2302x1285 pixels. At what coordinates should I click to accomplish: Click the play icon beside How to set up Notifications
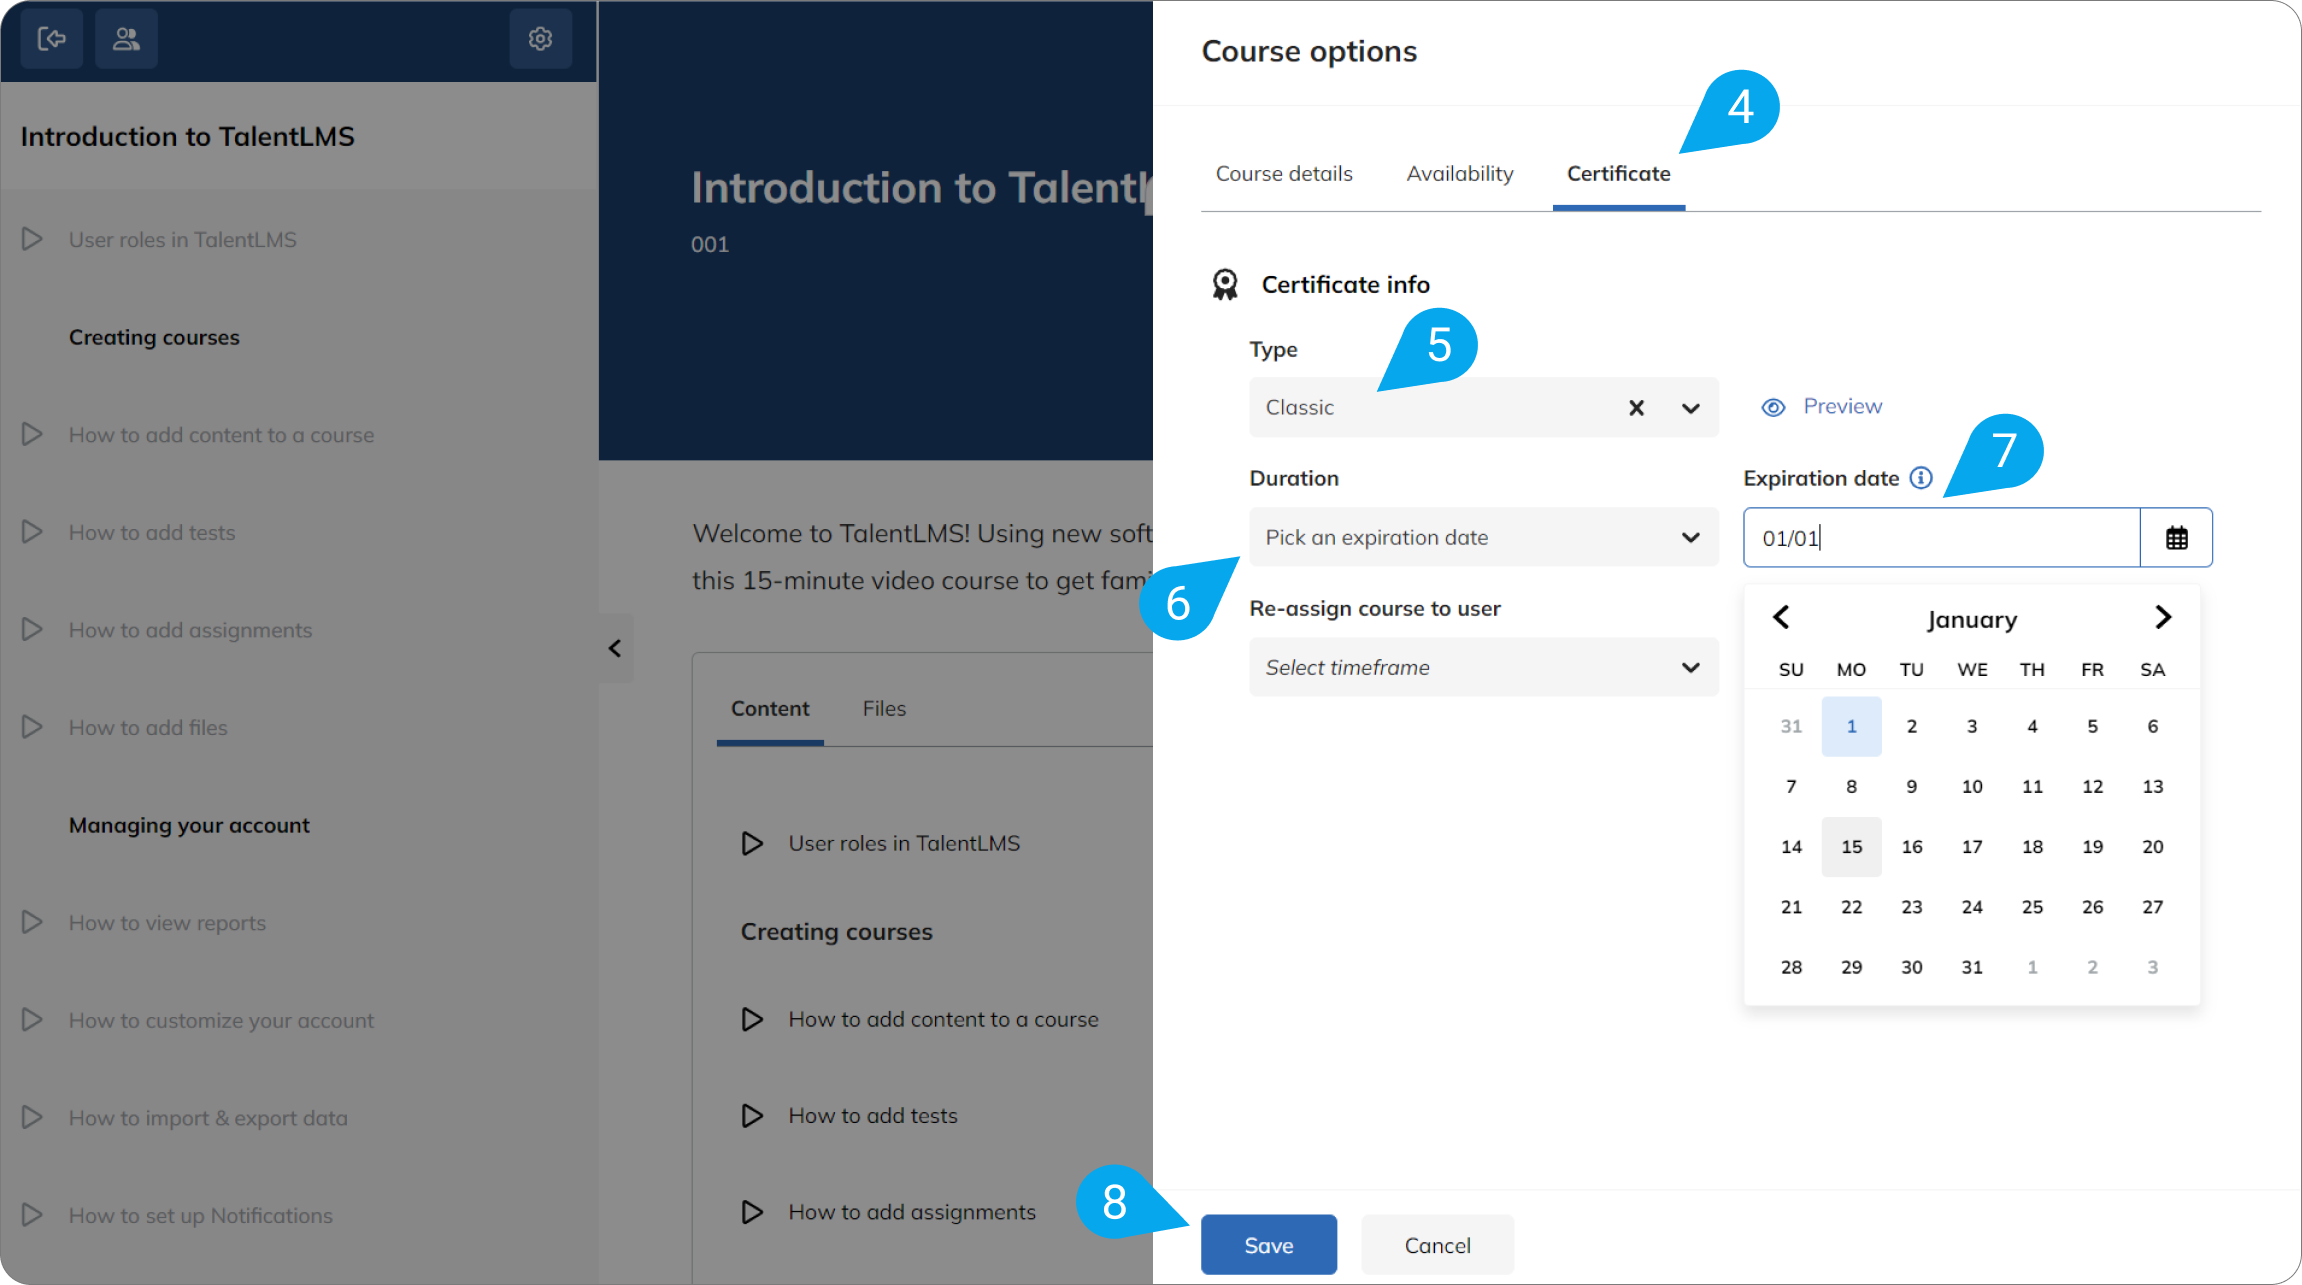[x=32, y=1215]
